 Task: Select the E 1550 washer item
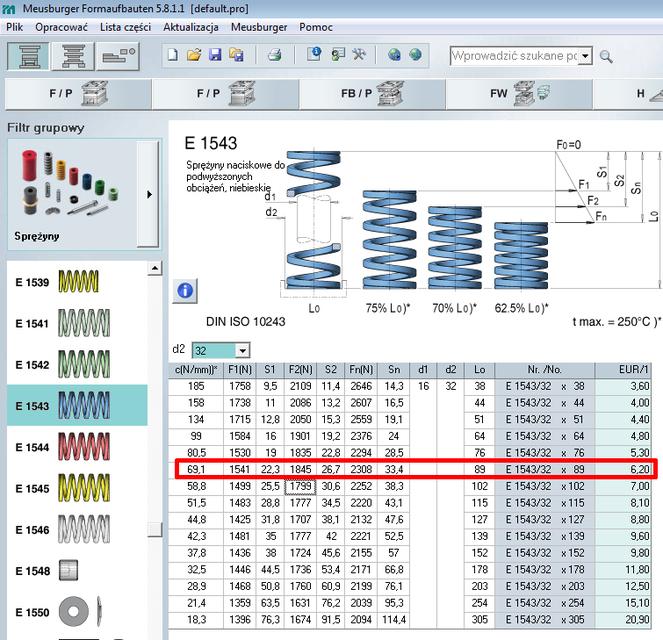click(x=77, y=612)
